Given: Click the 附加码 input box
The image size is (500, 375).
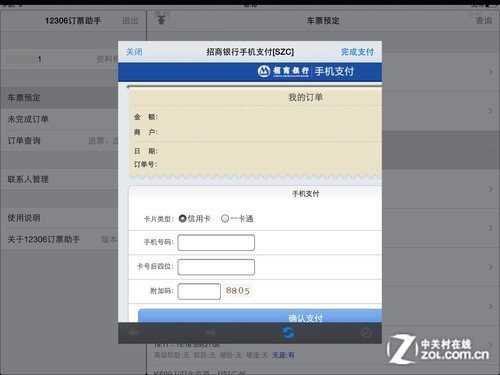Looking at the screenshot, I should pyautogui.click(x=199, y=291).
